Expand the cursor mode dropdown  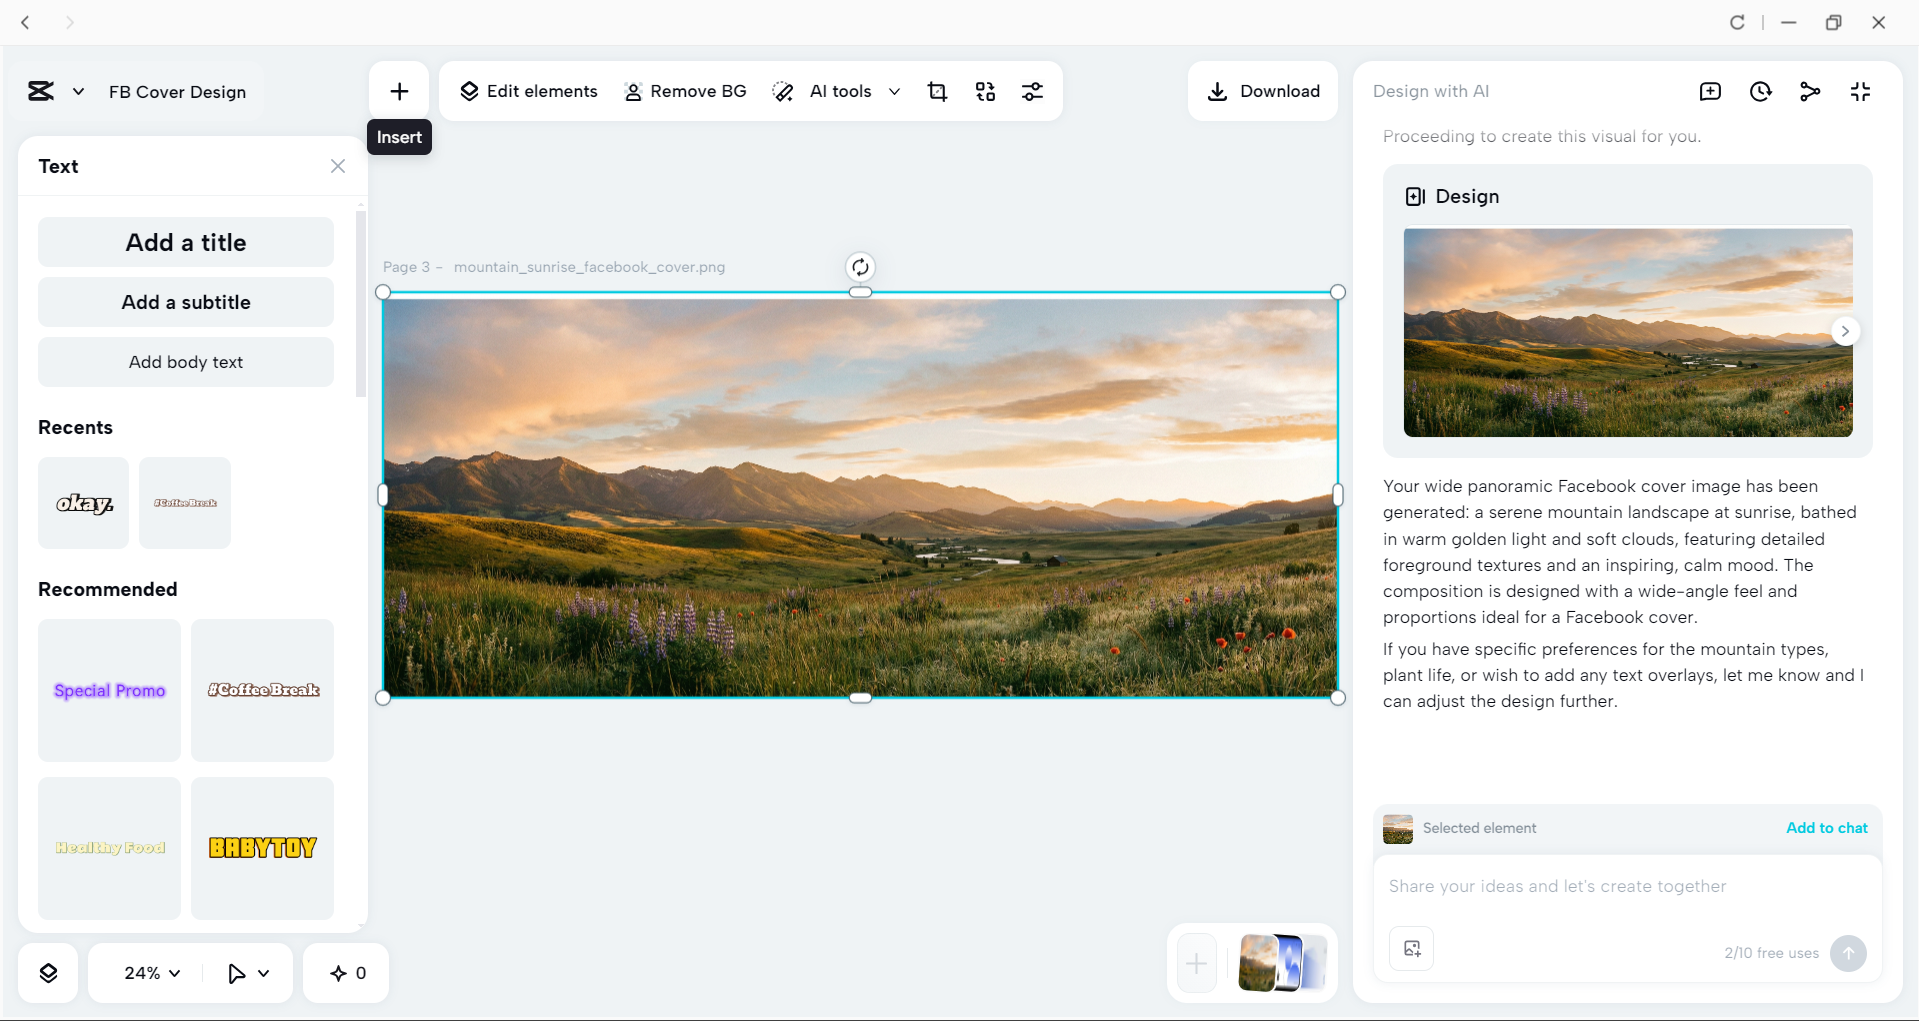click(247, 972)
